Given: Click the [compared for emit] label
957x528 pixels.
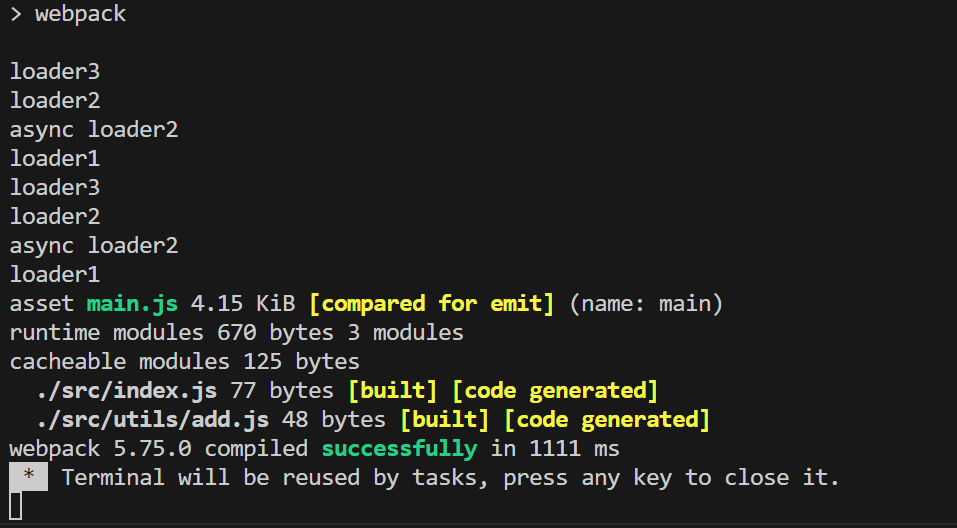Looking at the screenshot, I should pyautogui.click(x=431, y=303).
